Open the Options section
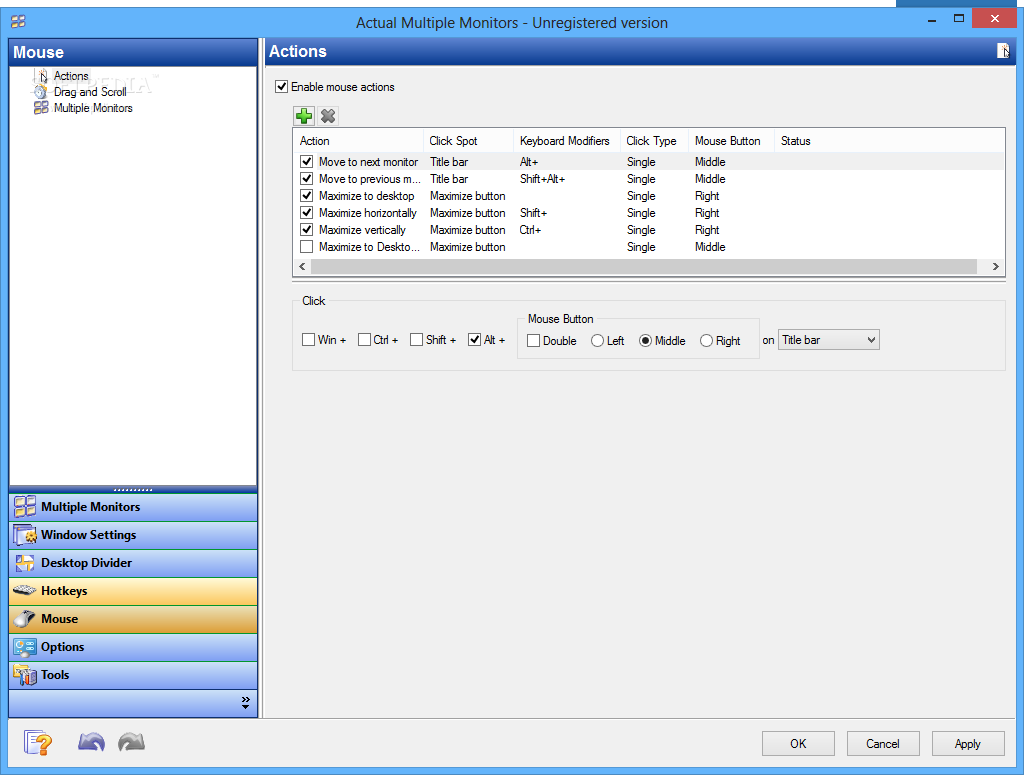 (133, 647)
